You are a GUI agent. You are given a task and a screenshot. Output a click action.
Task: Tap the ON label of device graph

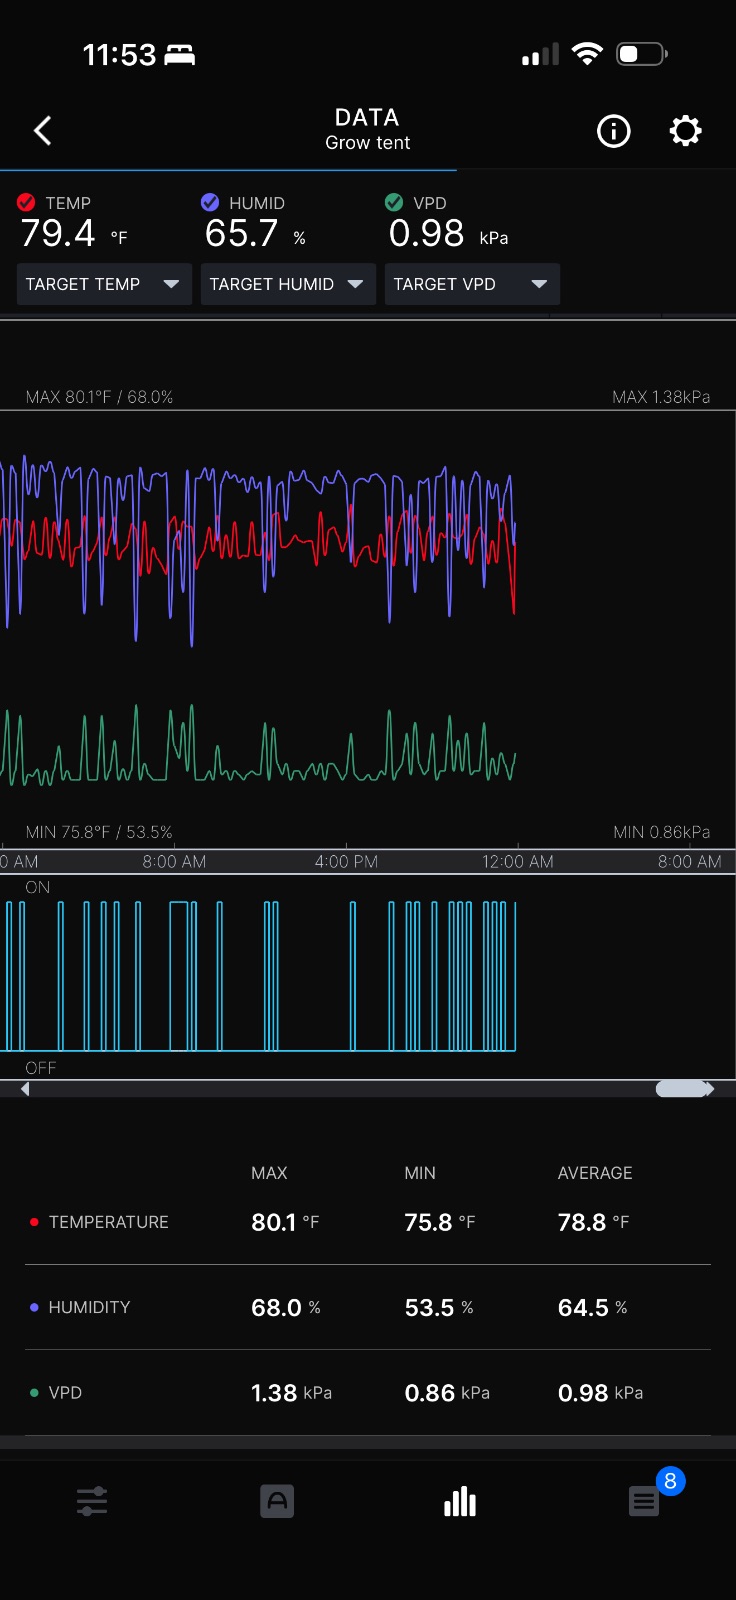point(38,887)
